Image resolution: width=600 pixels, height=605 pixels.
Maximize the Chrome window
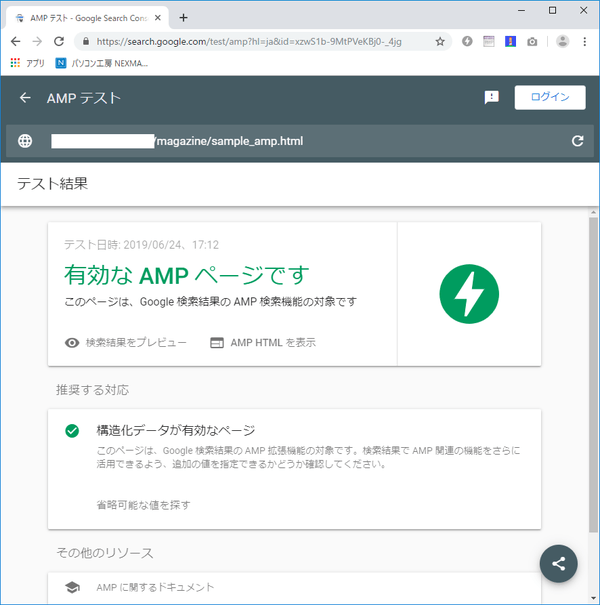pyautogui.click(x=552, y=10)
